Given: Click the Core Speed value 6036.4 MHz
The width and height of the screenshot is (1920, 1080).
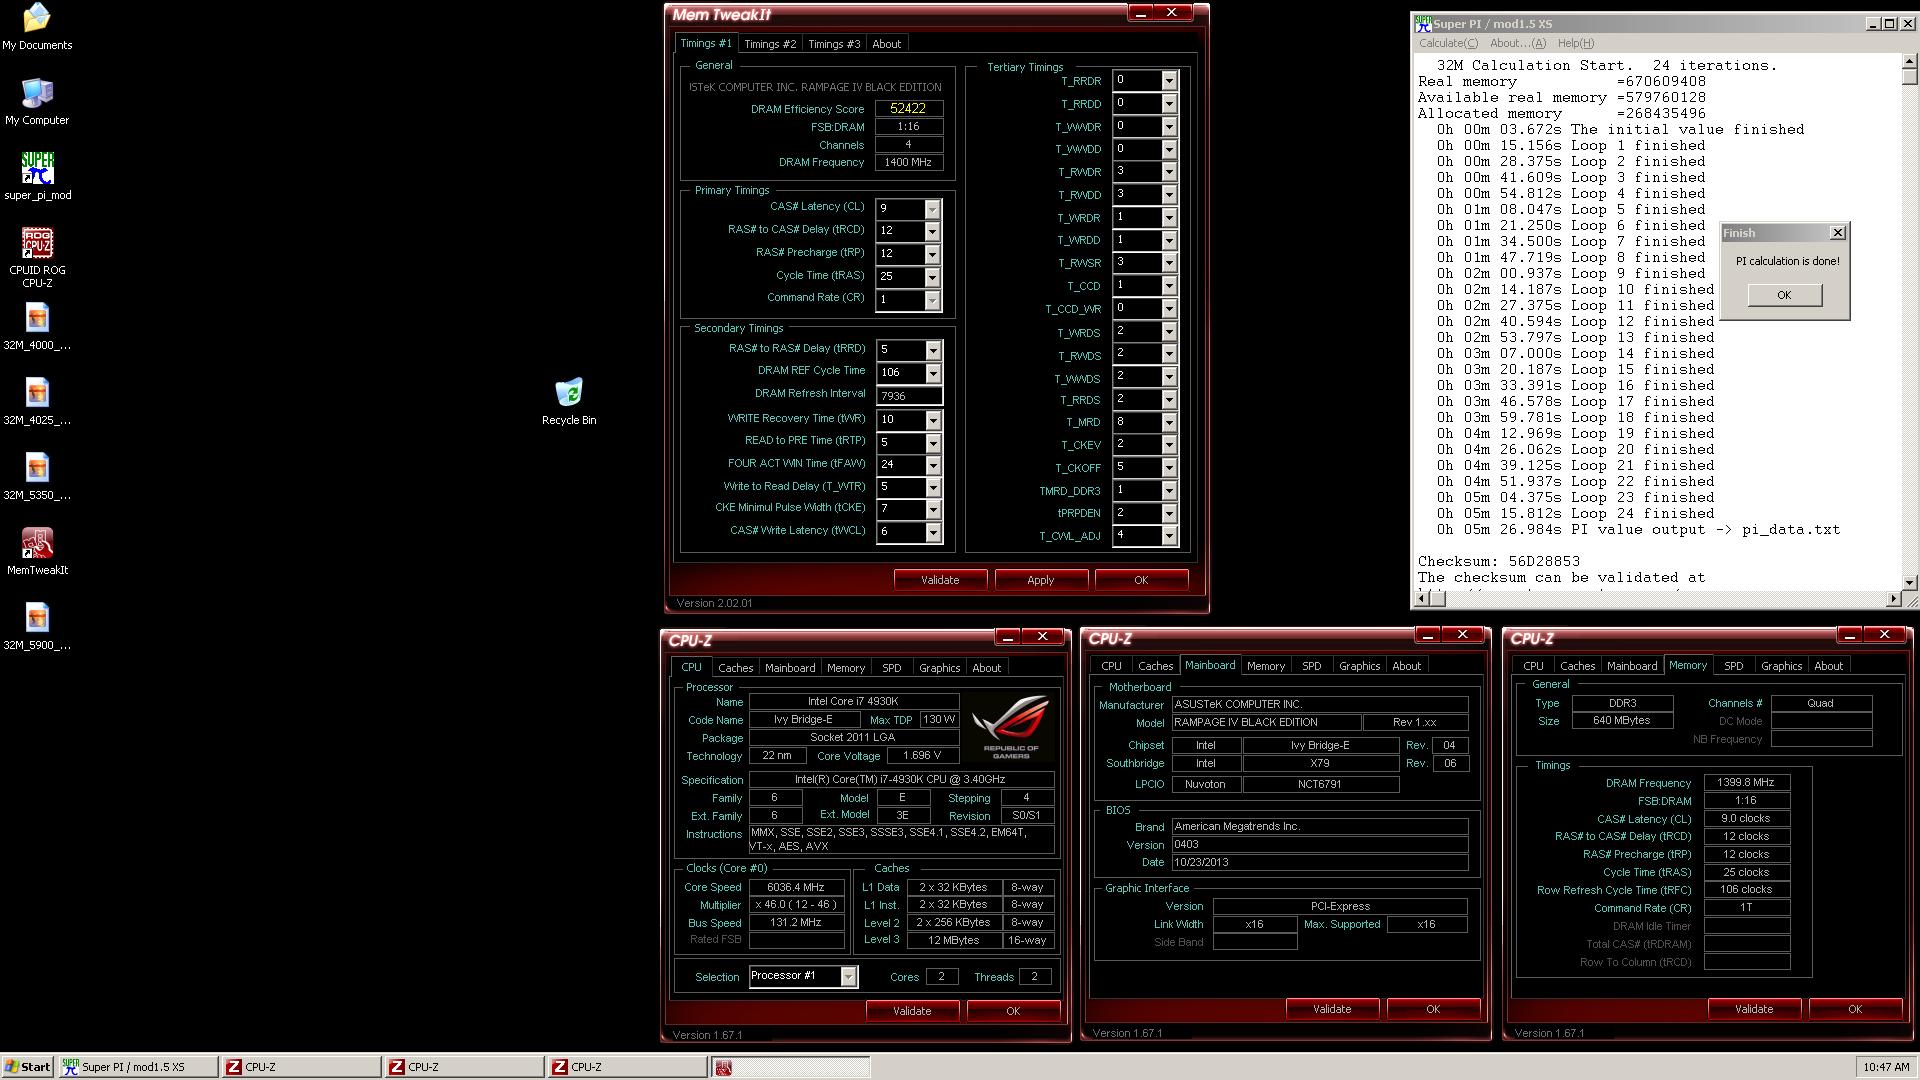Looking at the screenshot, I should coord(796,888).
